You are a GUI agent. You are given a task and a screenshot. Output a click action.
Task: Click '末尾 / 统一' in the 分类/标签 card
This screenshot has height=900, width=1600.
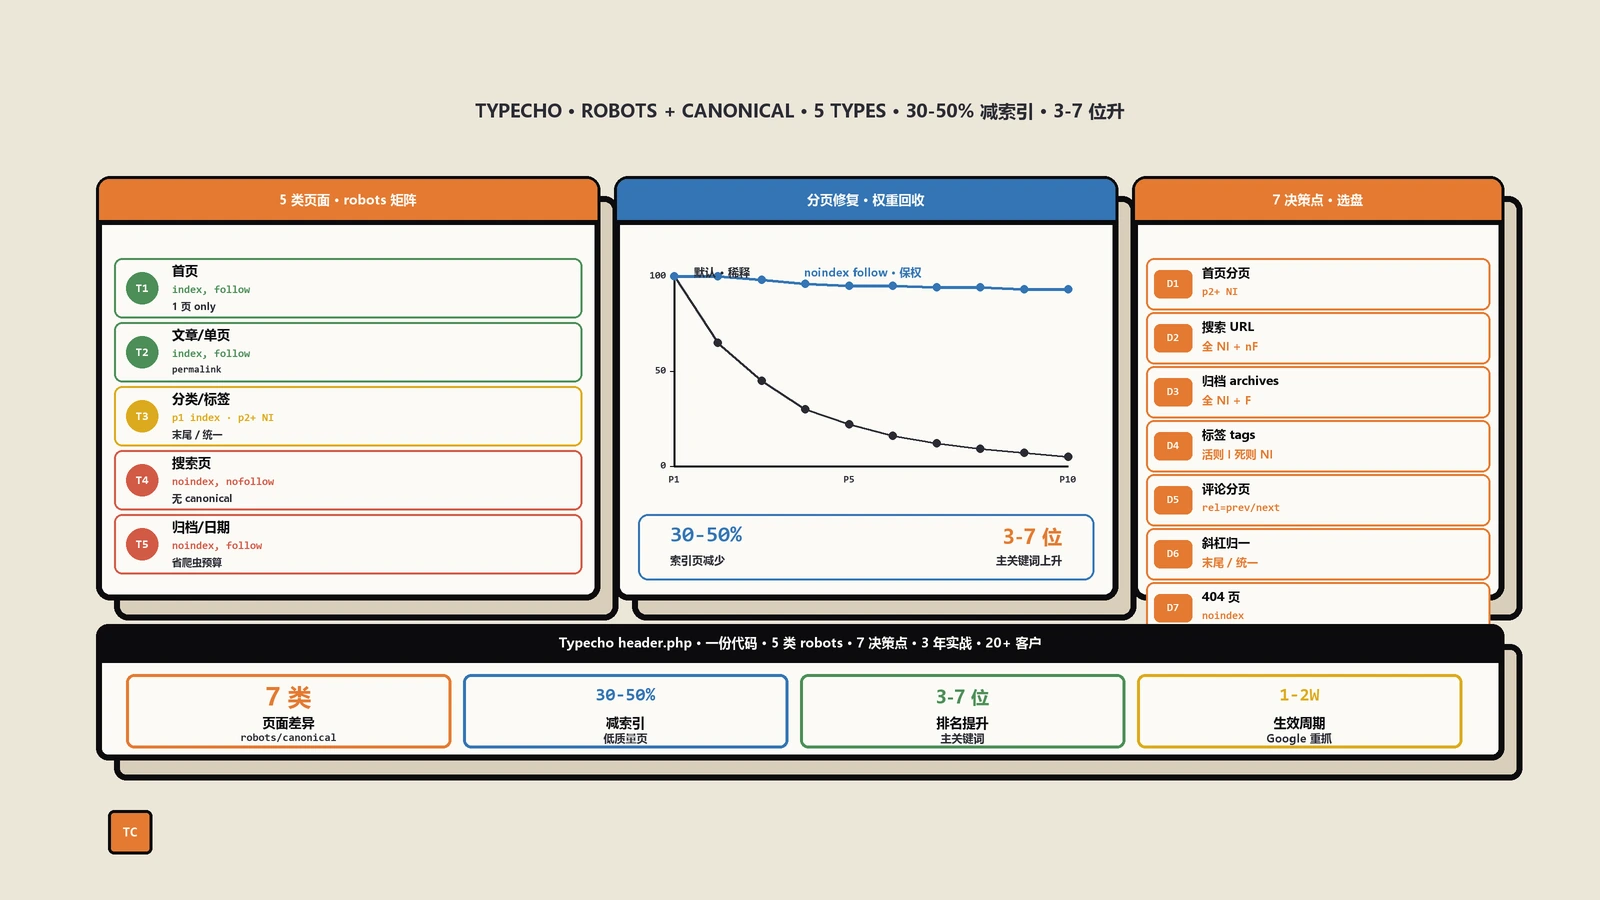[197, 435]
